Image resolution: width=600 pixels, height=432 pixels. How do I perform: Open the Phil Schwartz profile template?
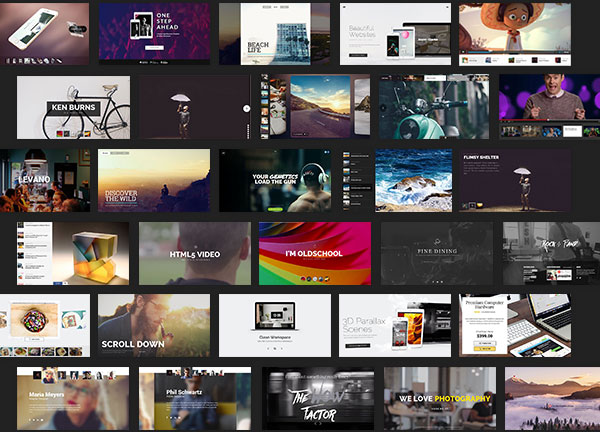coord(194,399)
